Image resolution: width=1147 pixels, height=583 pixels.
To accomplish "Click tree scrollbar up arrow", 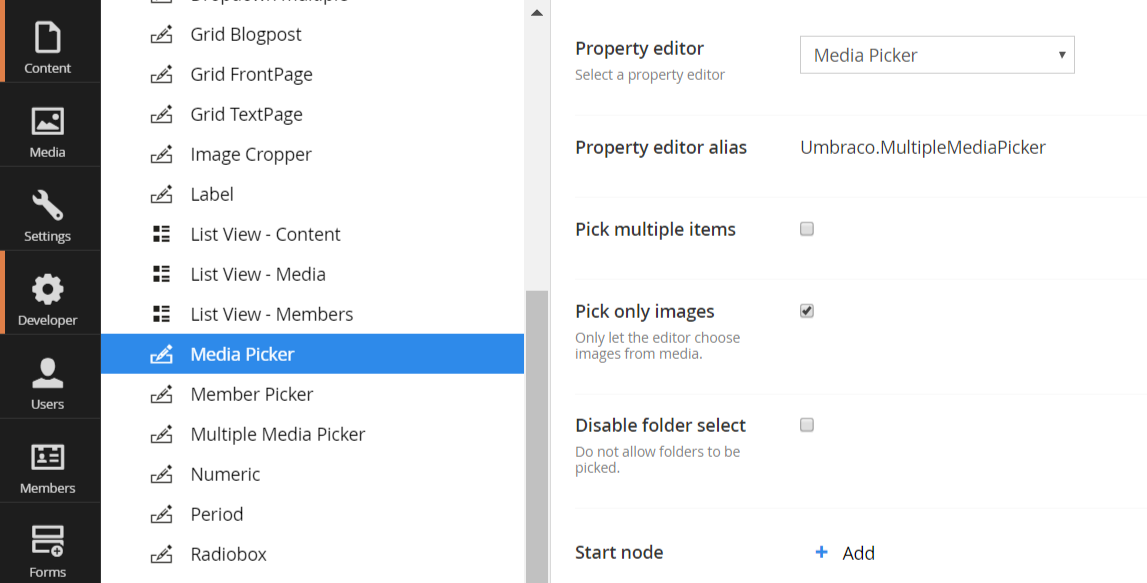I will point(537,12).
